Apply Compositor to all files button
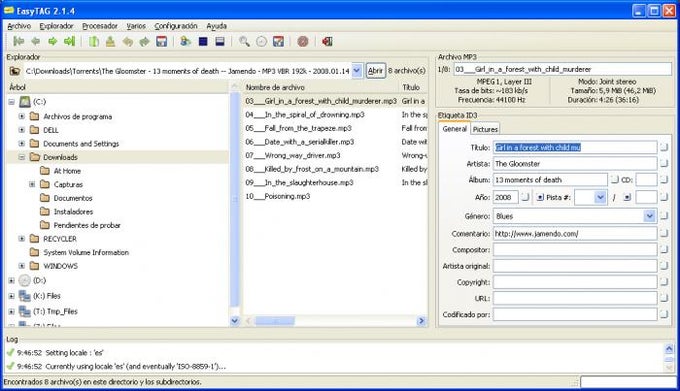The height and width of the screenshot is (391, 680). coord(664,250)
